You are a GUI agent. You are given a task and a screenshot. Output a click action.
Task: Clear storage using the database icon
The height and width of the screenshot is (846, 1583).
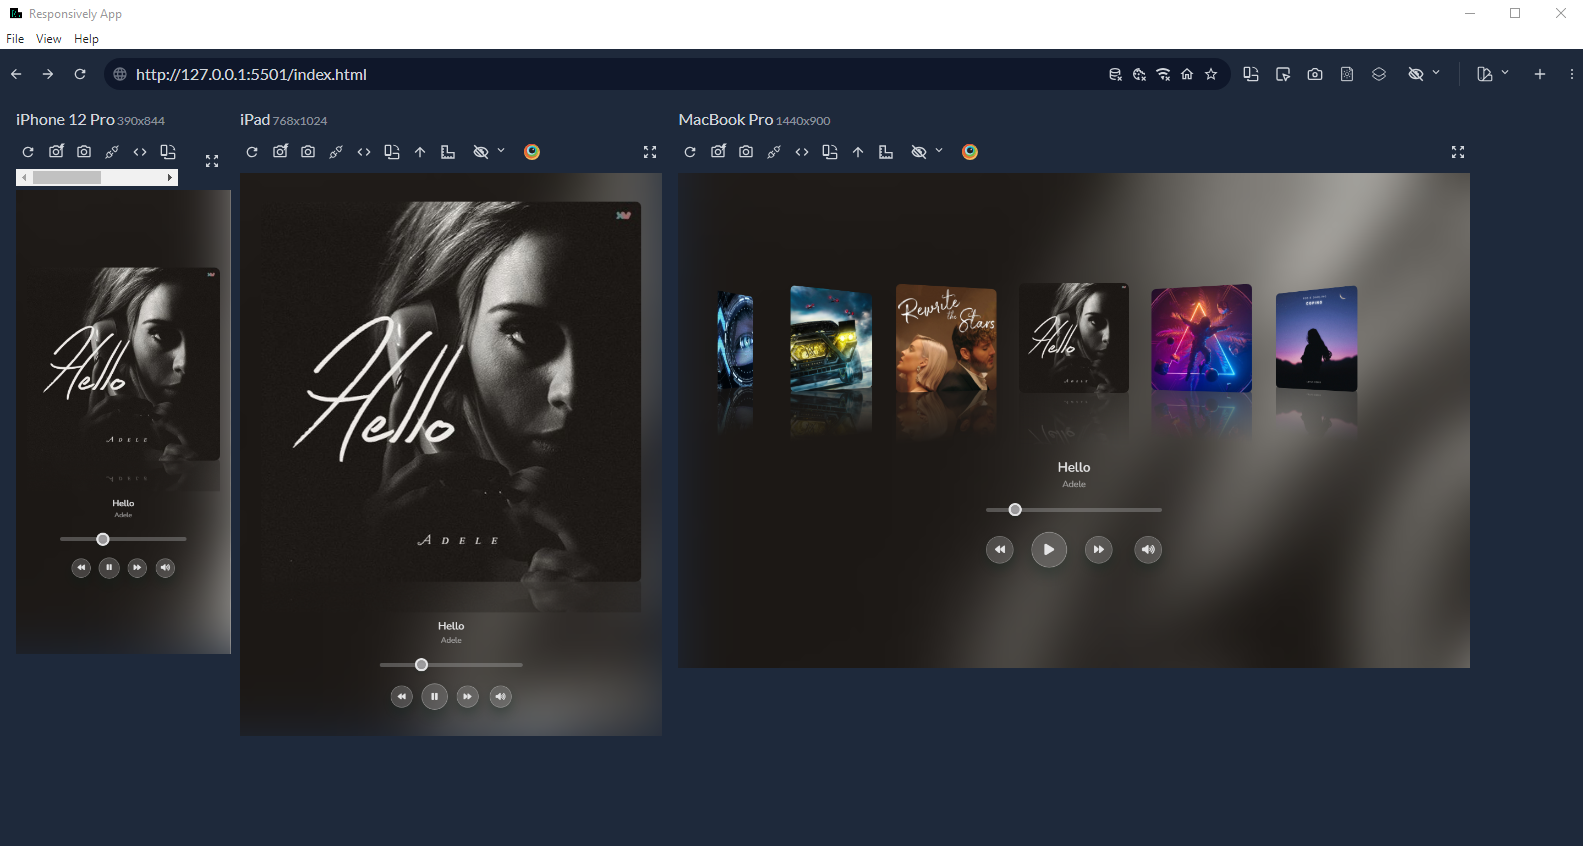1115,74
